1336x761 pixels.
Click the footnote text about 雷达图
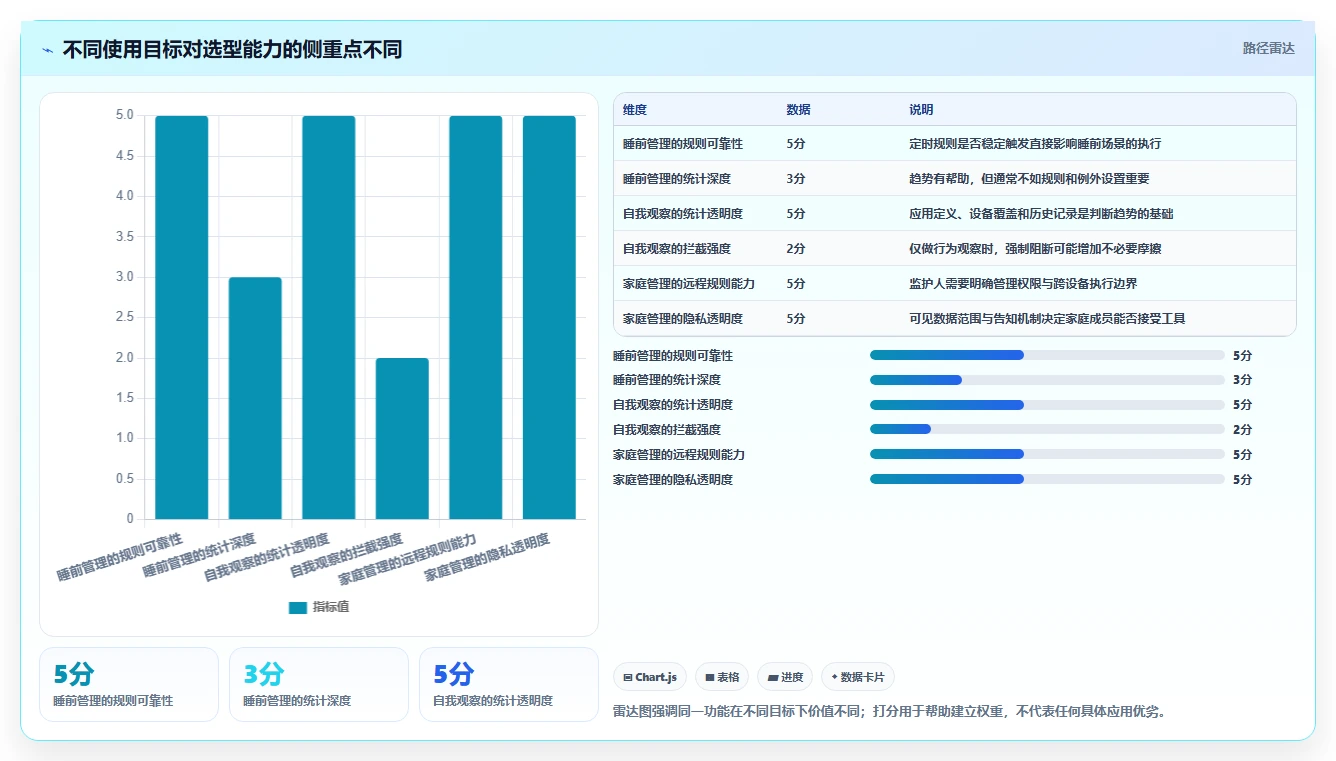click(889, 712)
